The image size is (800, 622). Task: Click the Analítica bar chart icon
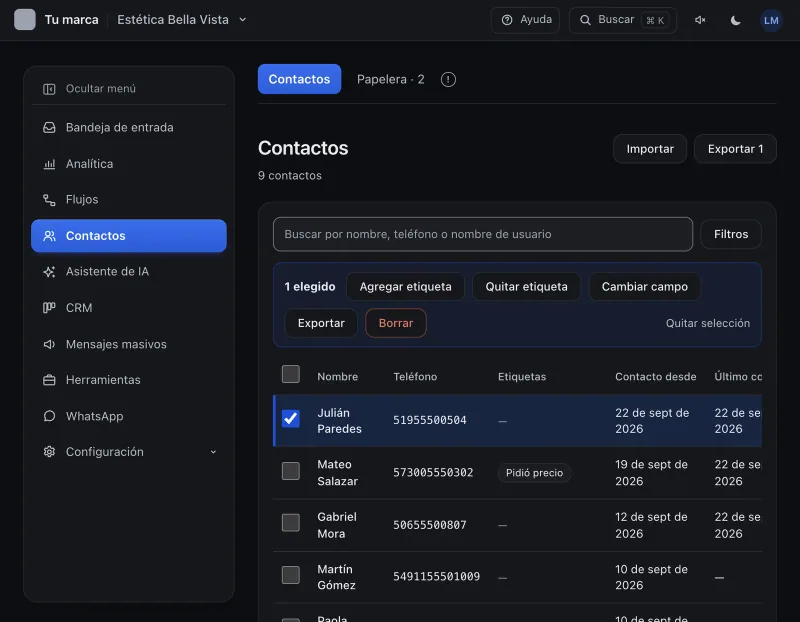tap(49, 164)
